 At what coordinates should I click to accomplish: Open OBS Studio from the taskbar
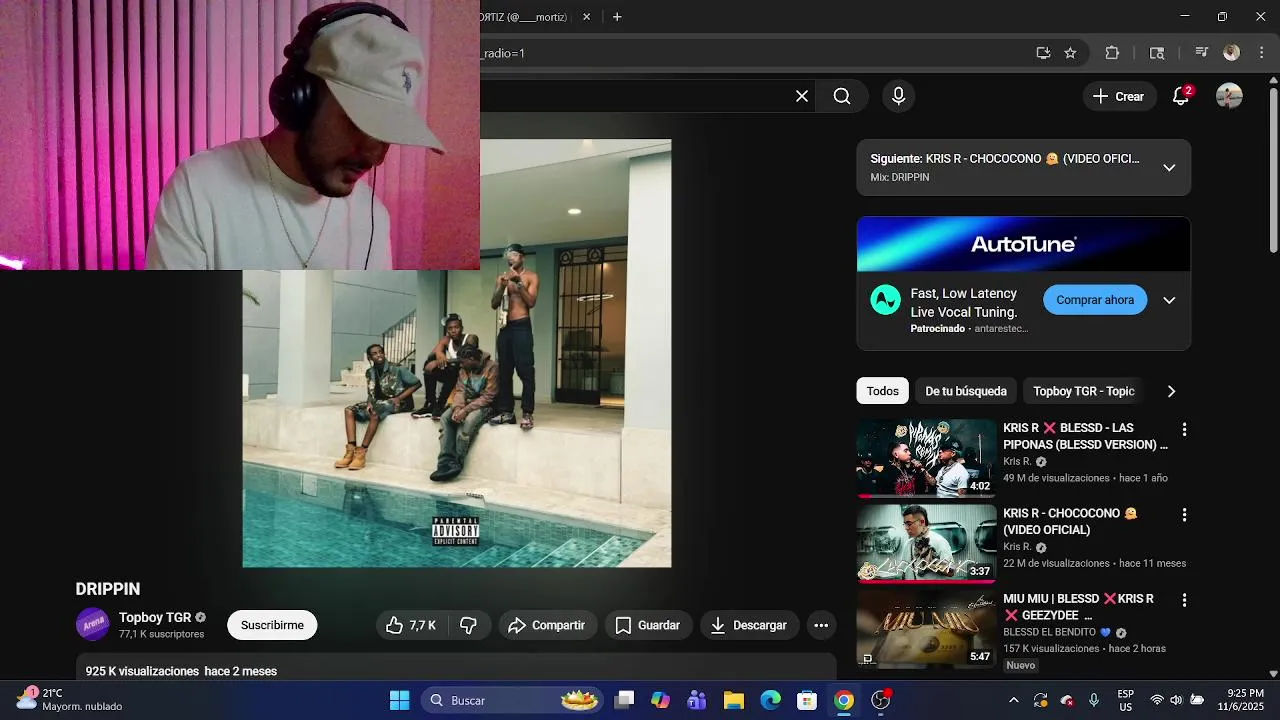coord(881,700)
